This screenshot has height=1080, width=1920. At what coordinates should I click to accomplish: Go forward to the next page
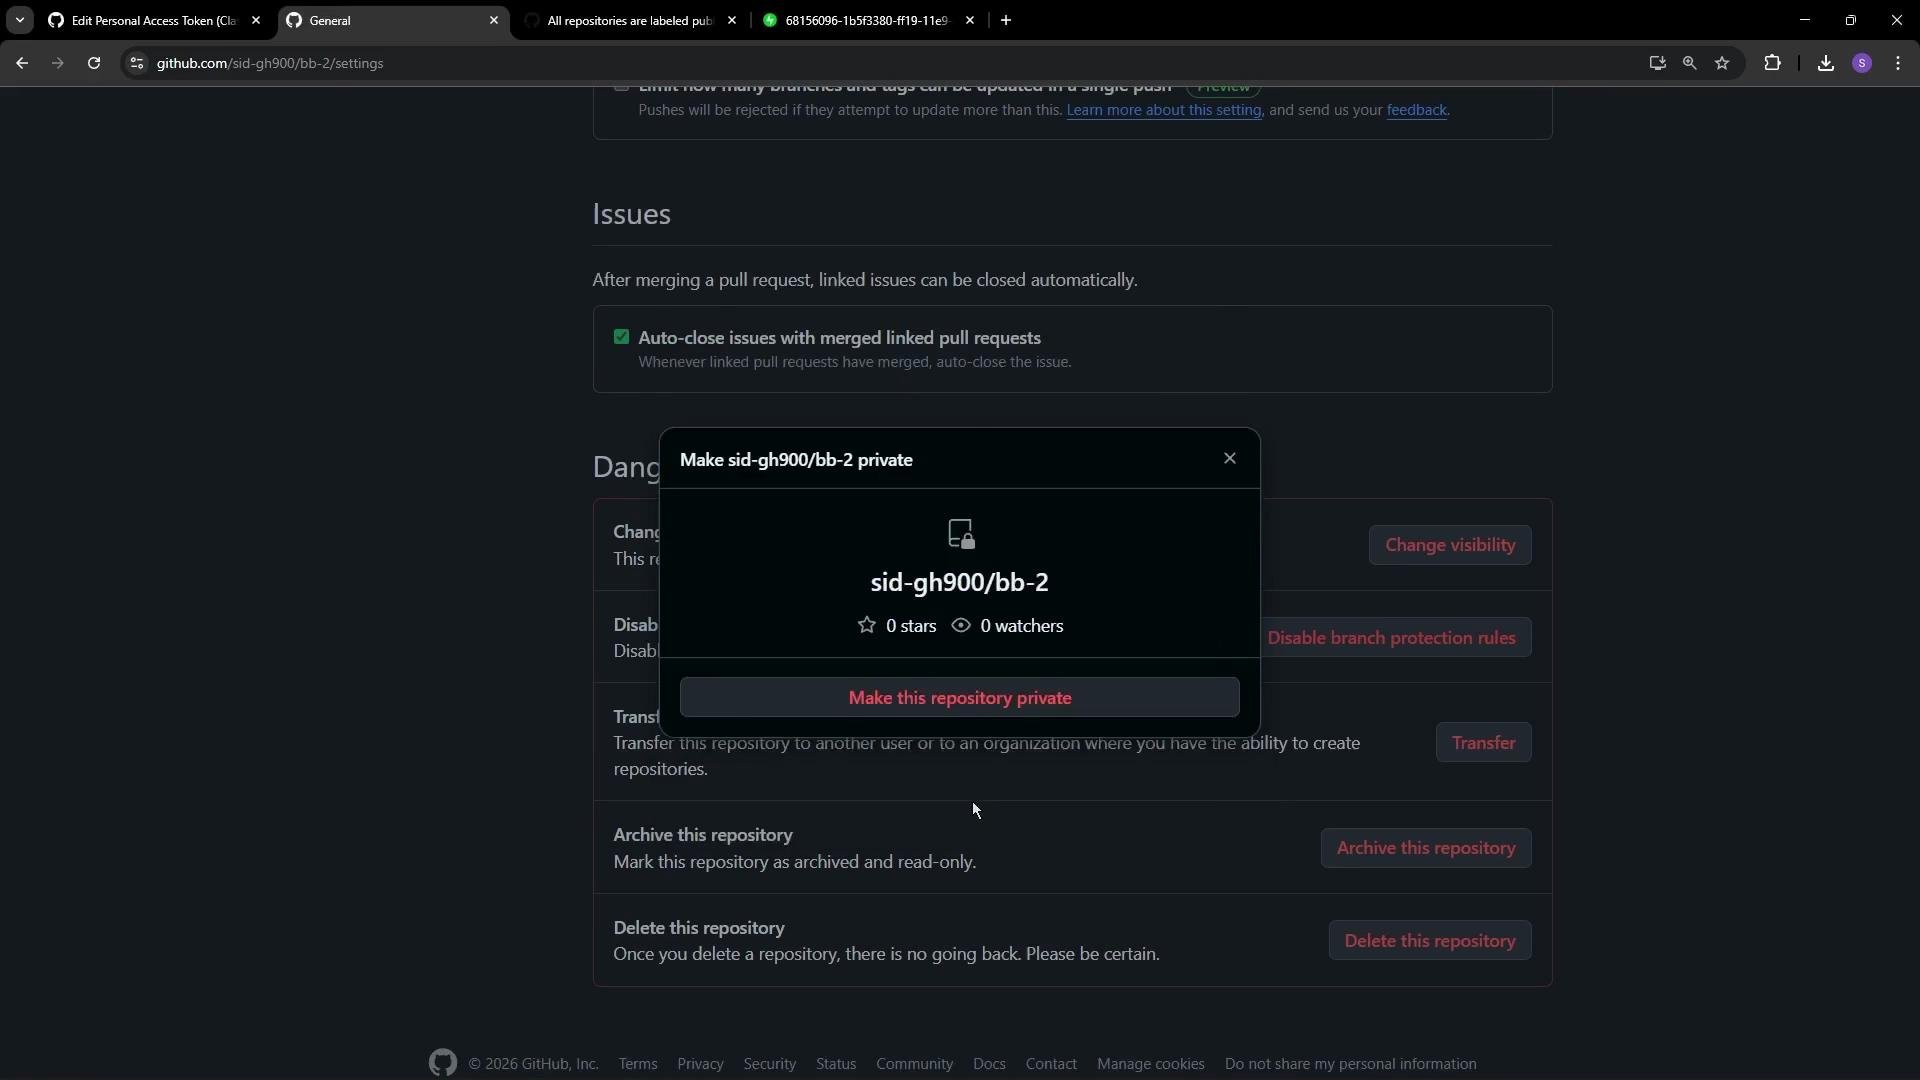click(58, 63)
